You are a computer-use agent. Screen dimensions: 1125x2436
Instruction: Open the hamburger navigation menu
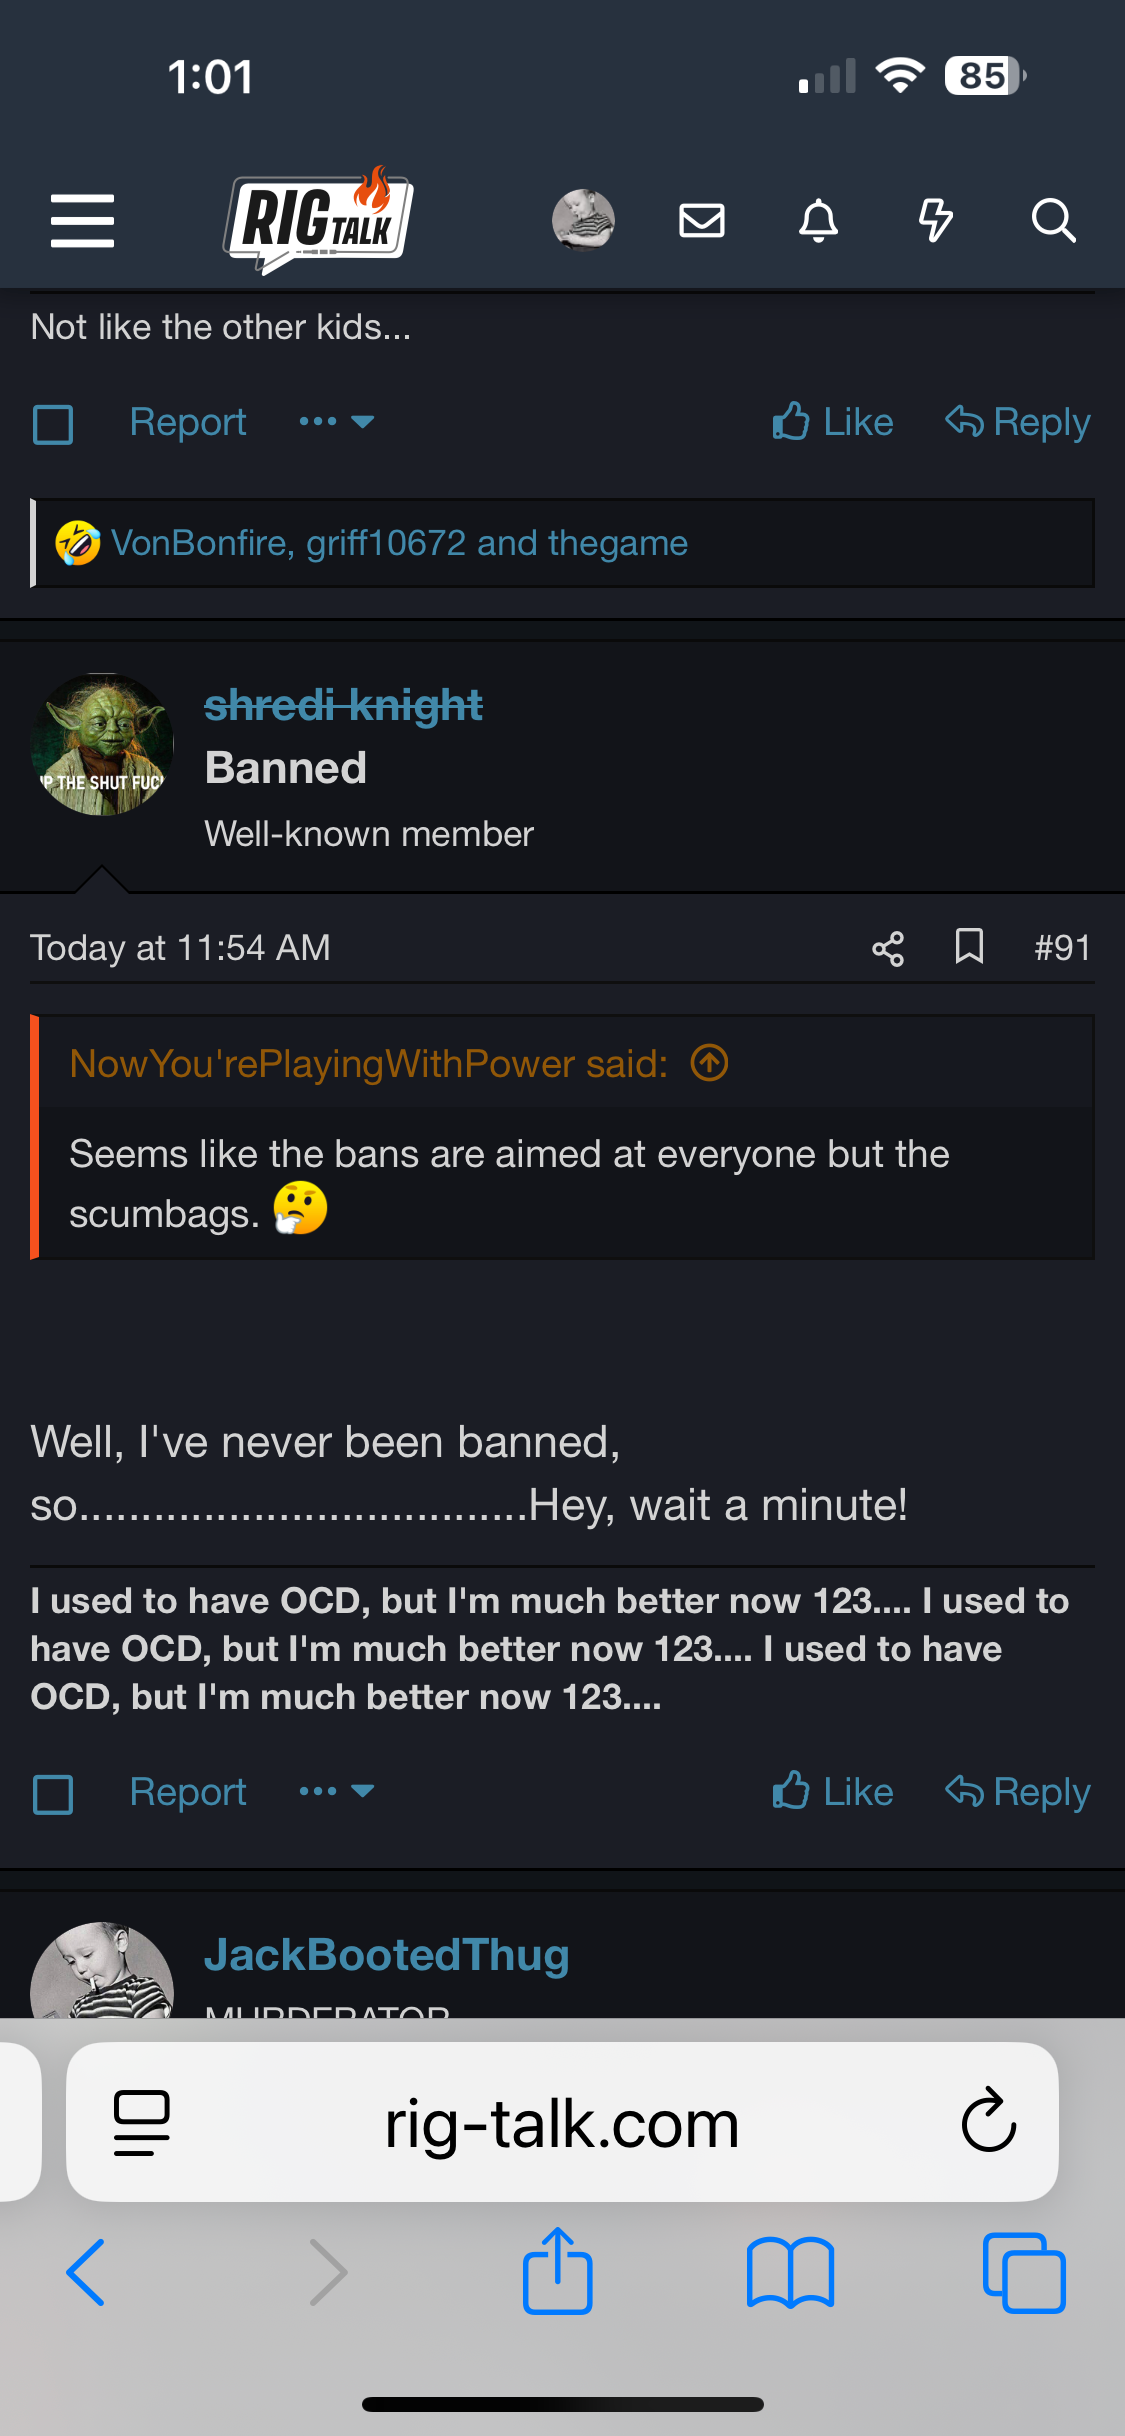(x=82, y=220)
